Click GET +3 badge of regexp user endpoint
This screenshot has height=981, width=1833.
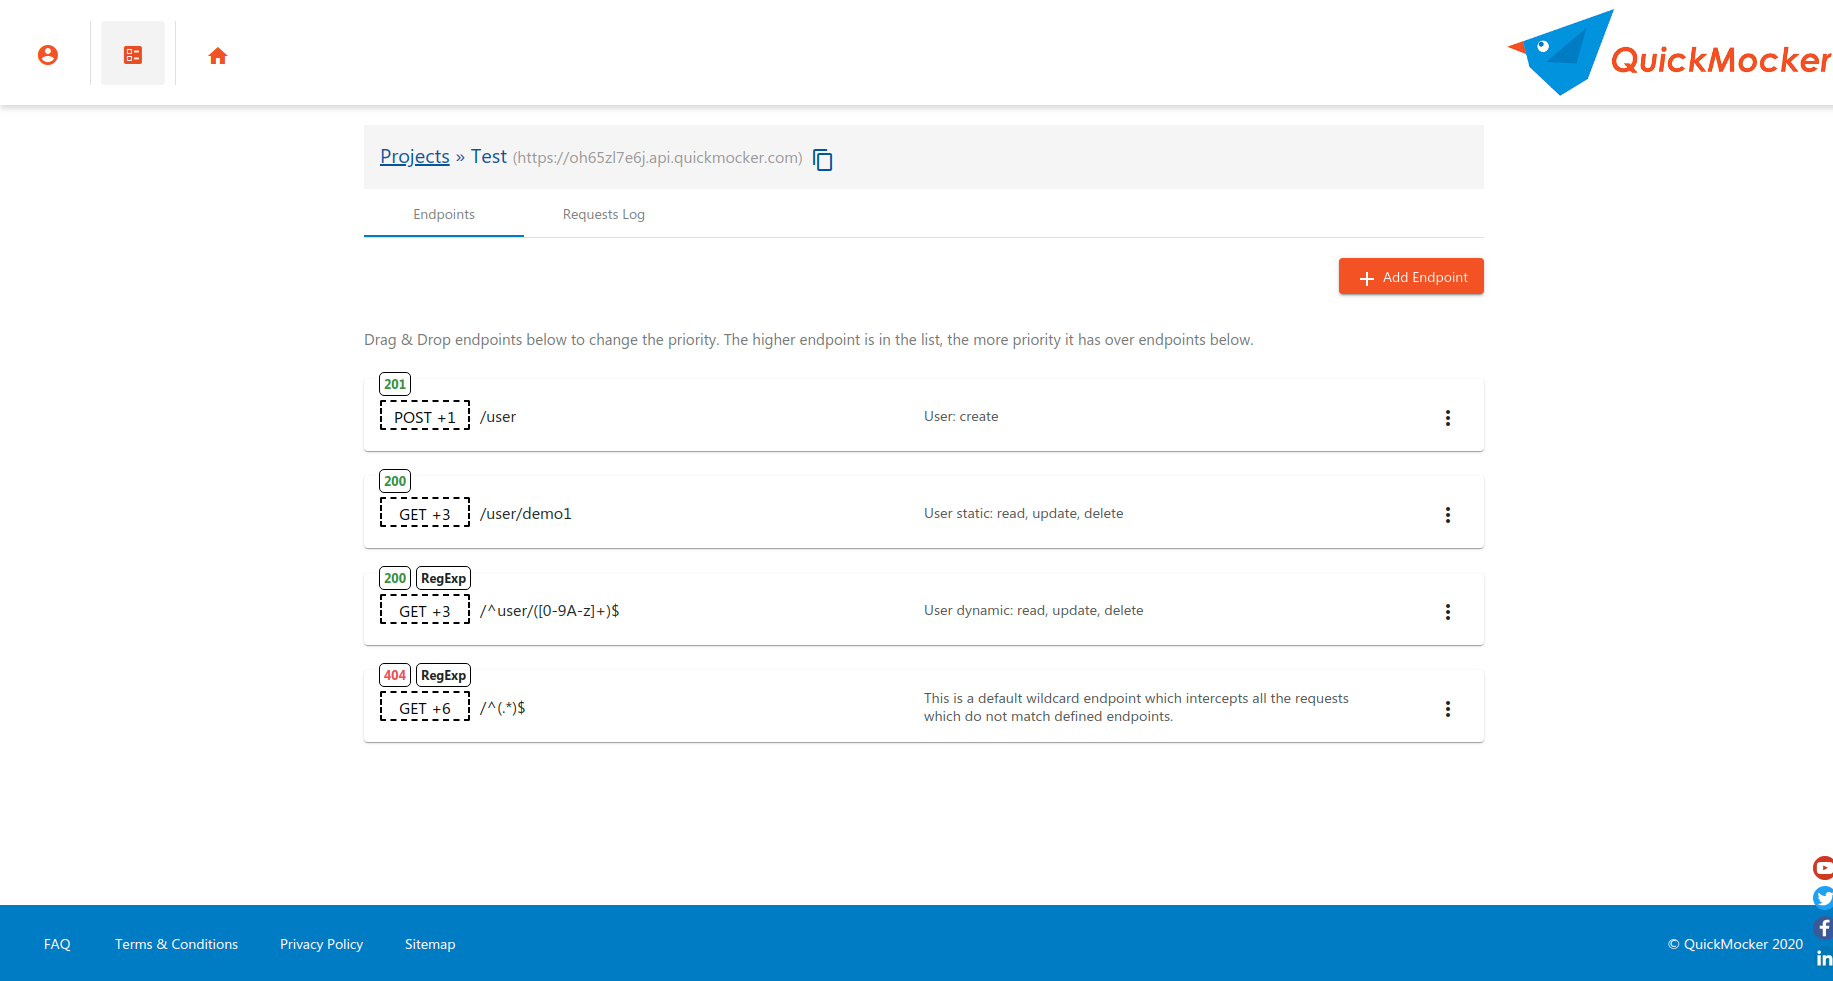tap(425, 611)
